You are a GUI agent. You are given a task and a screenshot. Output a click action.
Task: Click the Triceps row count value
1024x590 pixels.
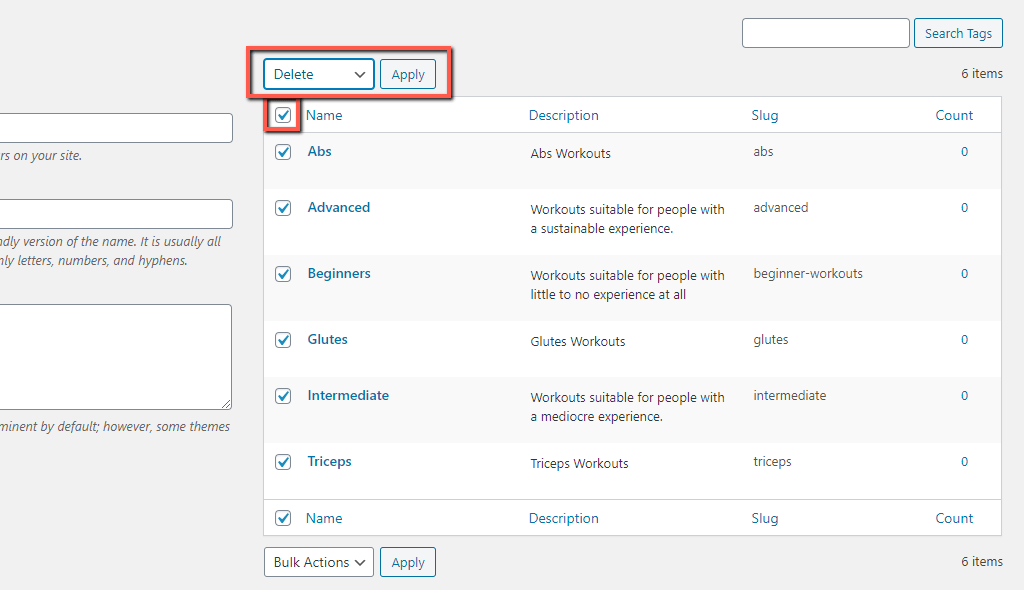[x=964, y=462]
